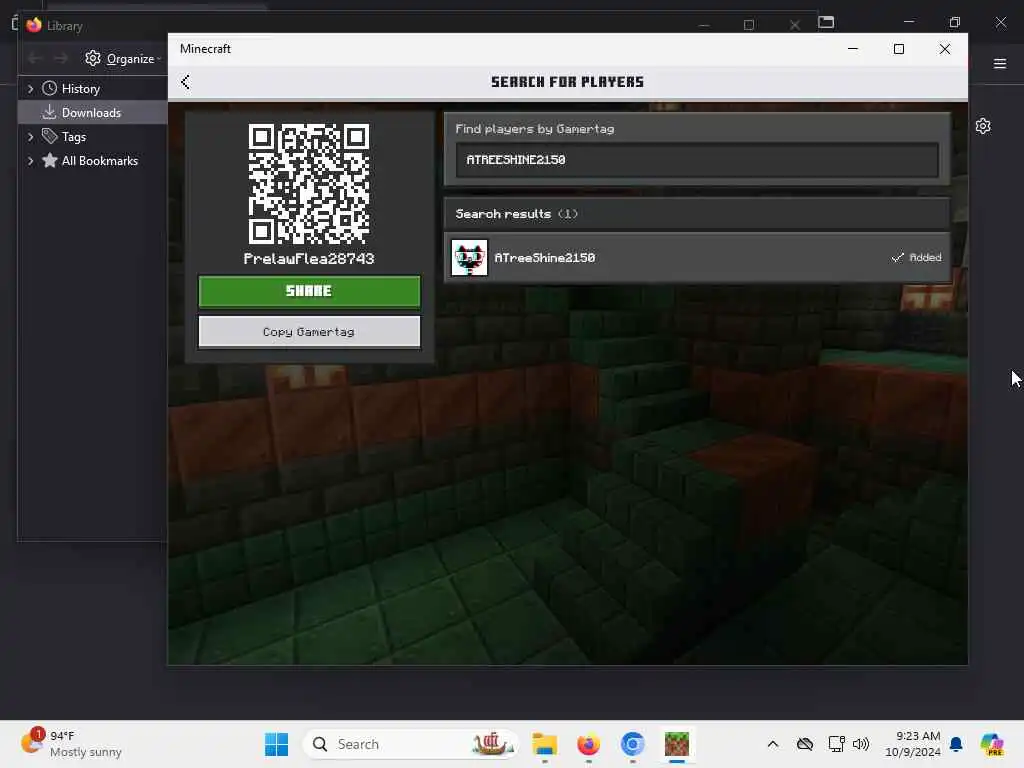Select History in Library sidebar
The height and width of the screenshot is (768, 1024).
pos(80,88)
